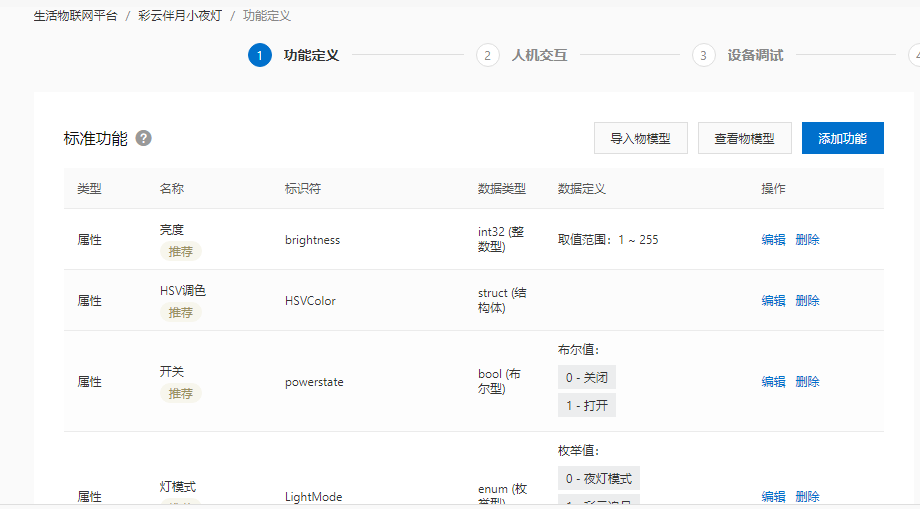Click the HSVColor identifier text
Viewport: 920px width, 509px height.
click(x=310, y=301)
